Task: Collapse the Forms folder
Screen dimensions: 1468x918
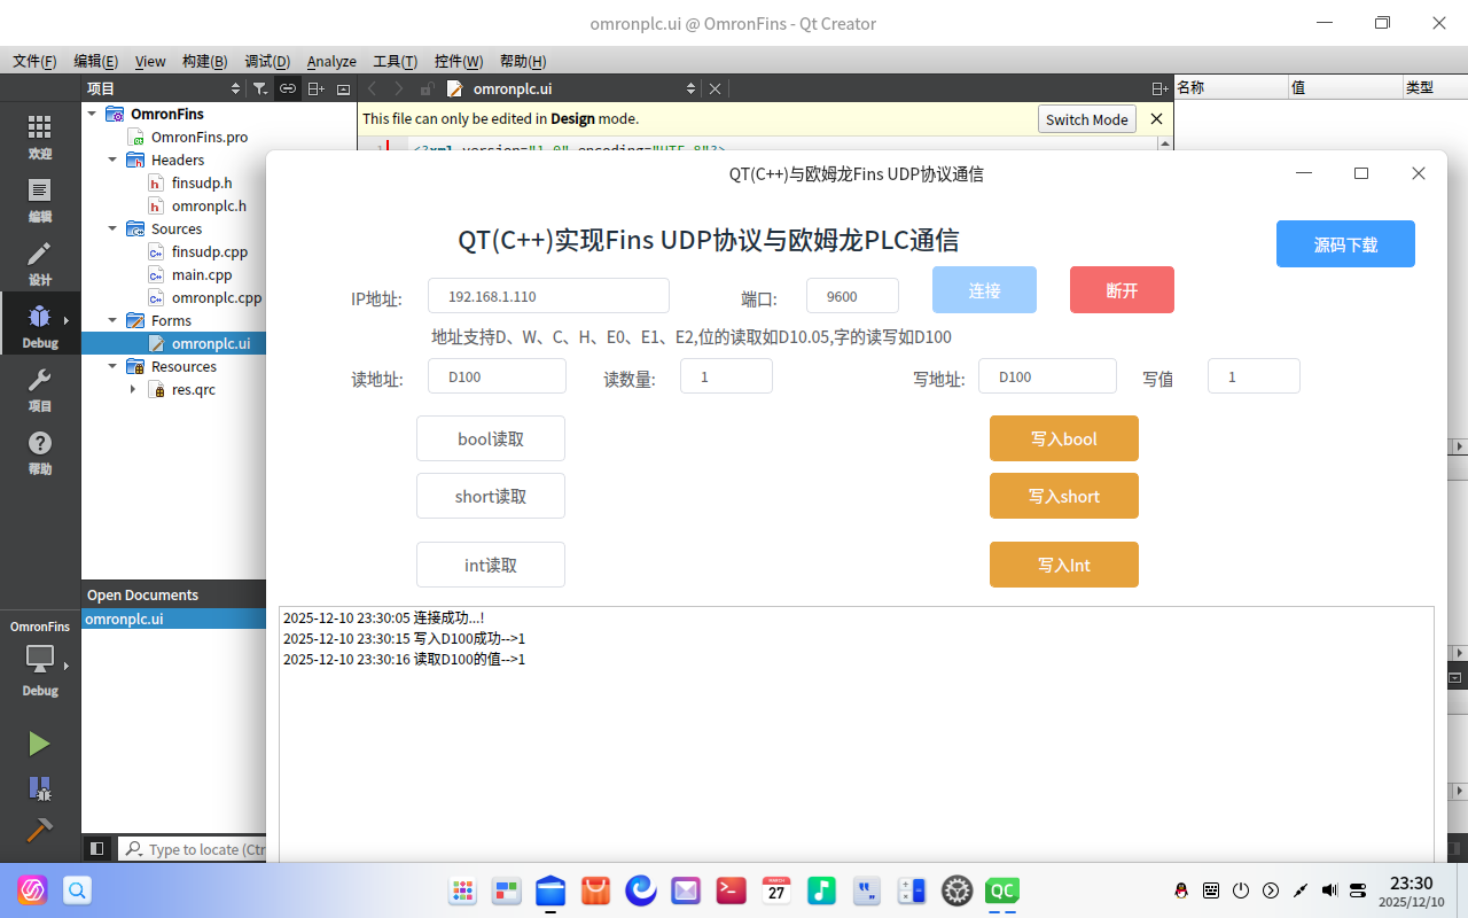Action: [x=112, y=321]
